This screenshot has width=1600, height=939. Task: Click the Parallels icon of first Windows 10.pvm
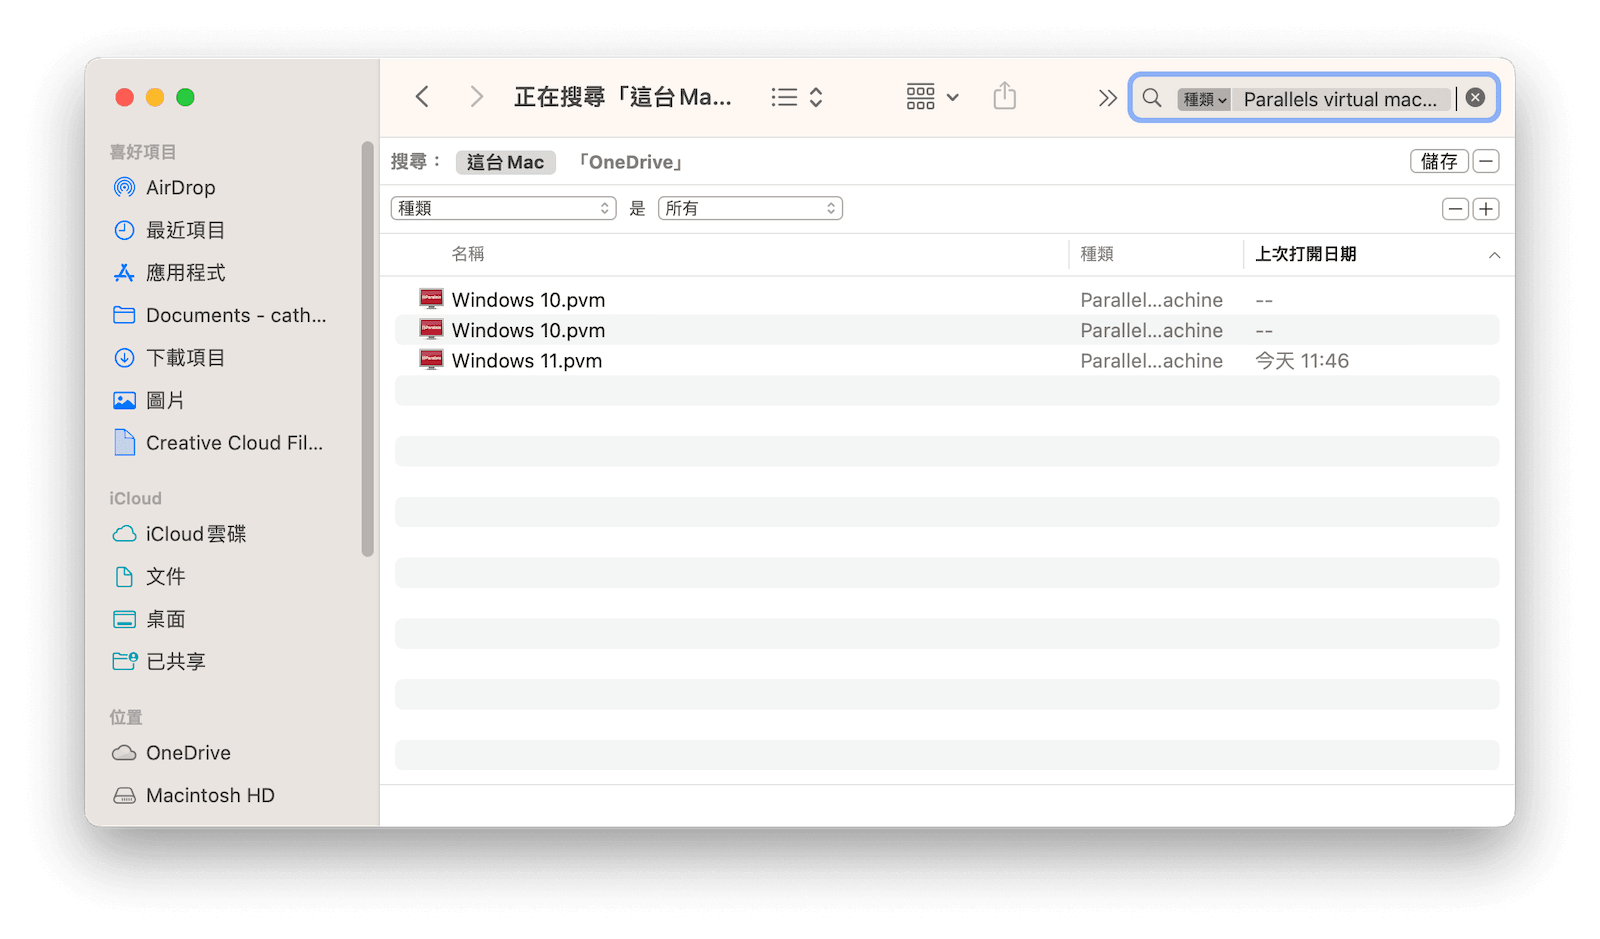[431, 299]
